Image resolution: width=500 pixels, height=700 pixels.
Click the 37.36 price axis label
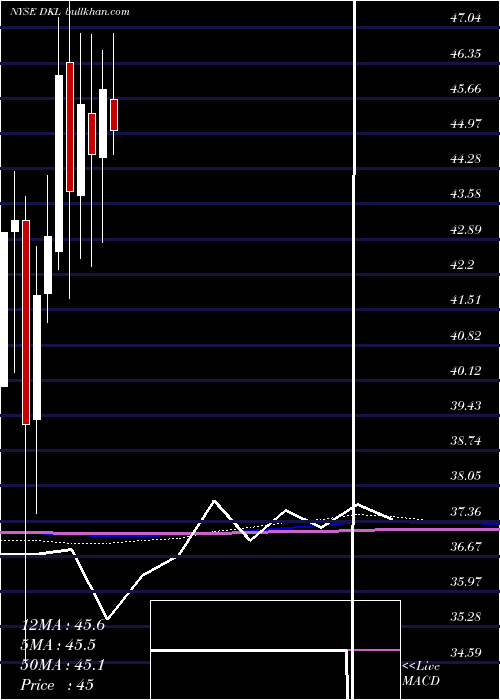tap(466, 511)
